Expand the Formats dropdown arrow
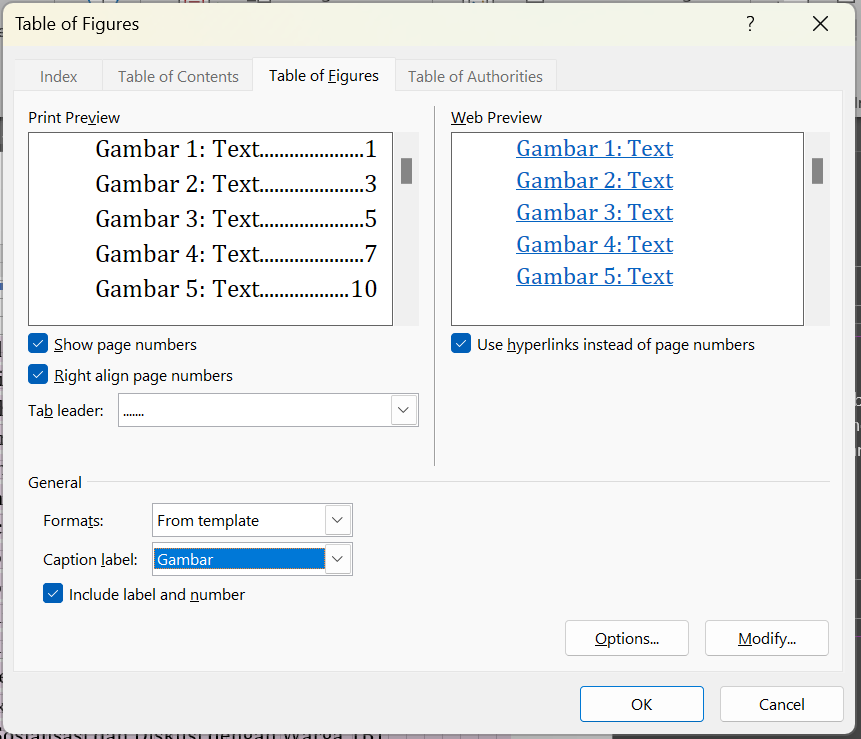The height and width of the screenshot is (739, 861). (337, 519)
